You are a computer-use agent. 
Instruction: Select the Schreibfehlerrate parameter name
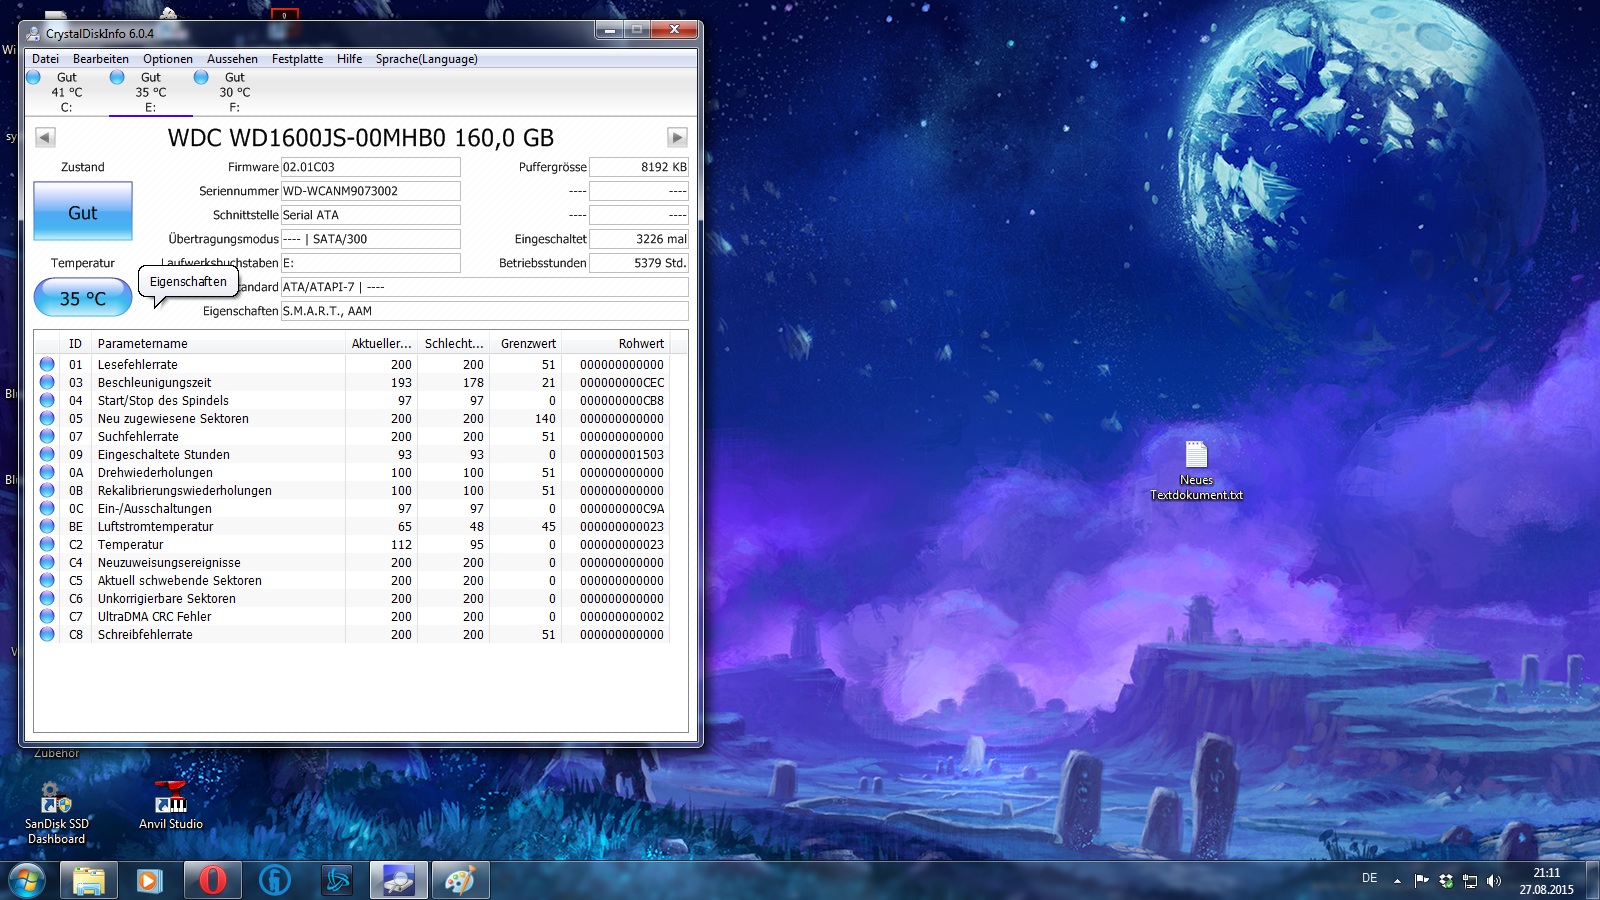tap(145, 635)
